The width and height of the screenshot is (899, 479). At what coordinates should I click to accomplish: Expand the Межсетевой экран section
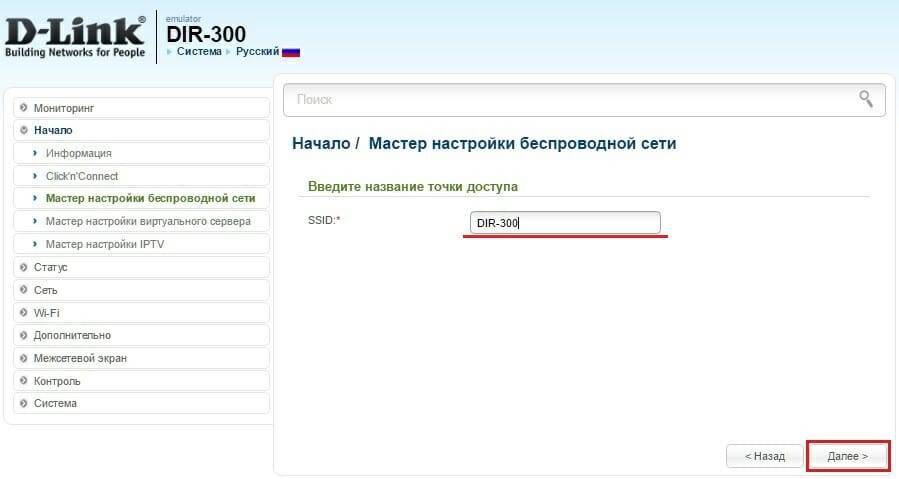point(80,358)
